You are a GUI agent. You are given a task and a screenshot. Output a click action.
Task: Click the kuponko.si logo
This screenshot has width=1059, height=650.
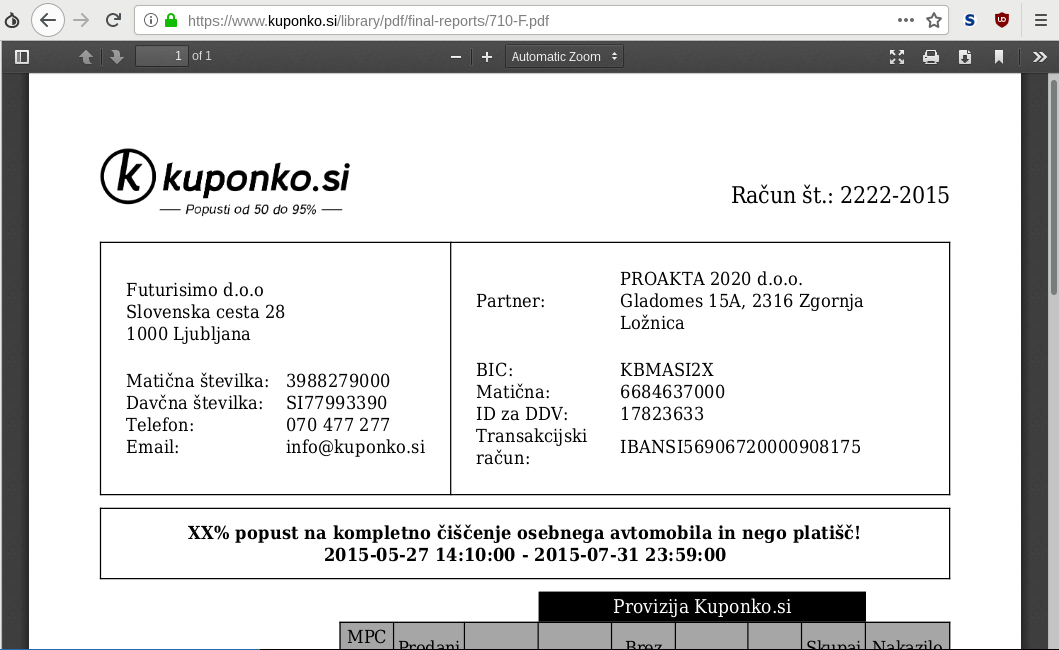pyautogui.click(x=225, y=182)
